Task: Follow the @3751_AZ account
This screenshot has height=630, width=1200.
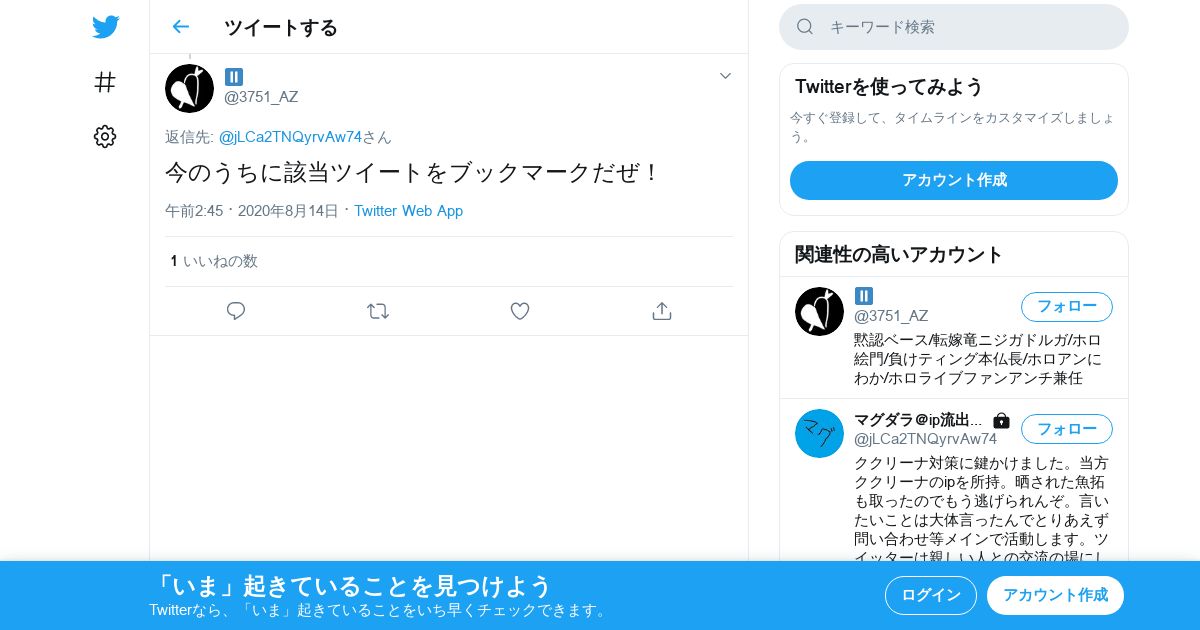Action: pyautogui.click(x=1067, y=307)
